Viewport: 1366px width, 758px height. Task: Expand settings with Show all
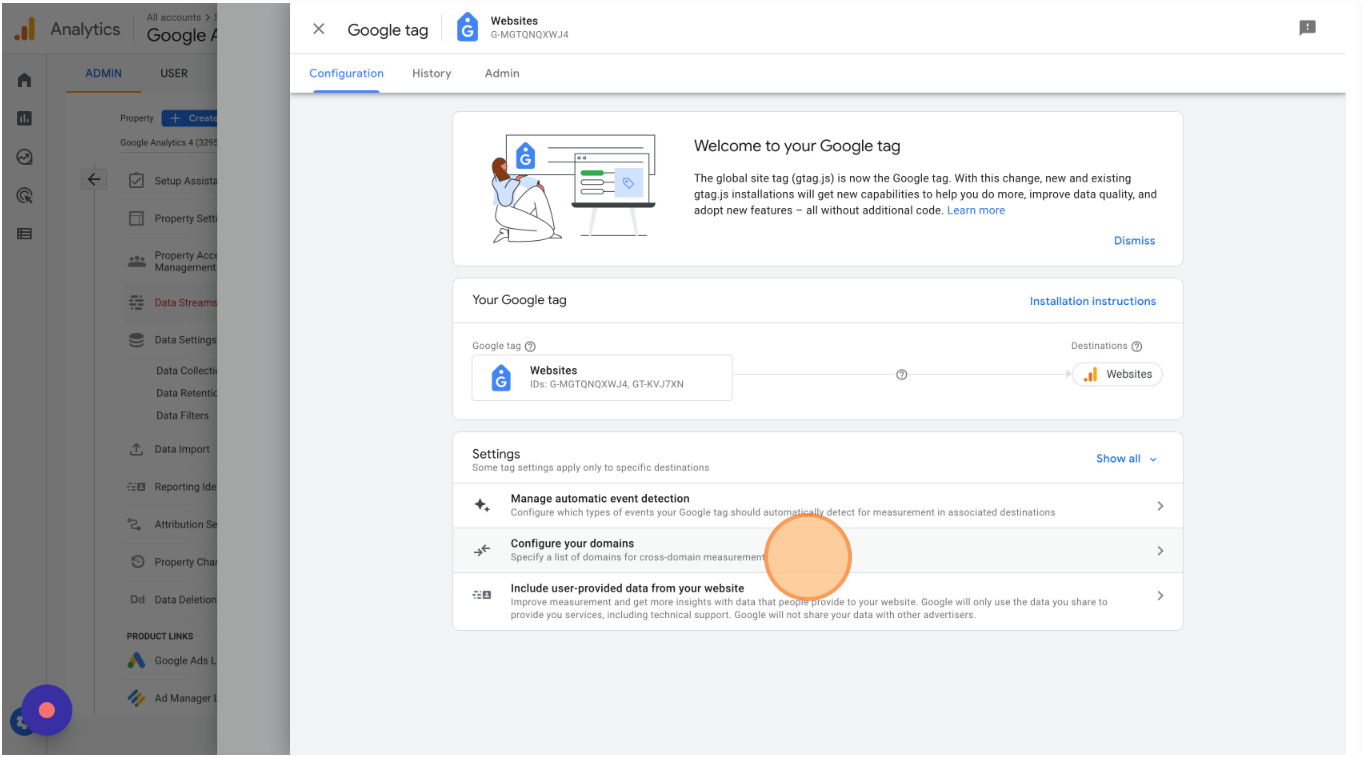(1126, 459)
